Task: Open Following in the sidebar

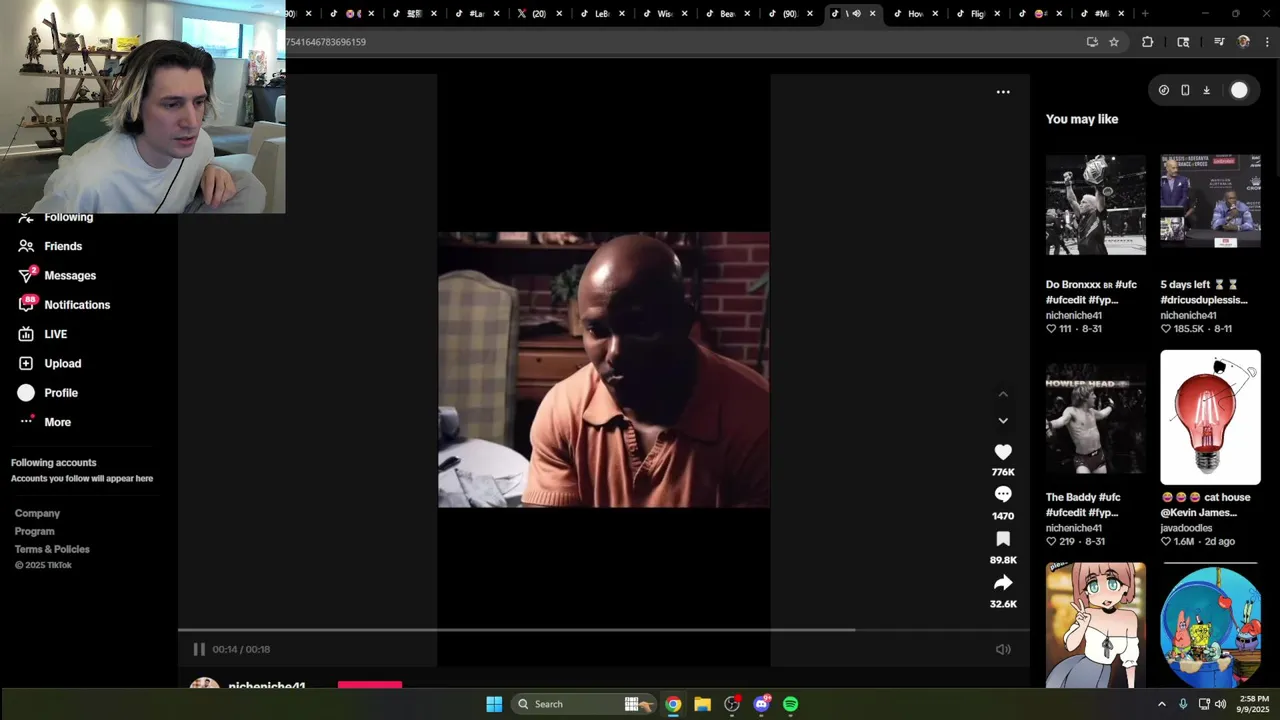Action: pyautogui.click(x=56, y=217)
